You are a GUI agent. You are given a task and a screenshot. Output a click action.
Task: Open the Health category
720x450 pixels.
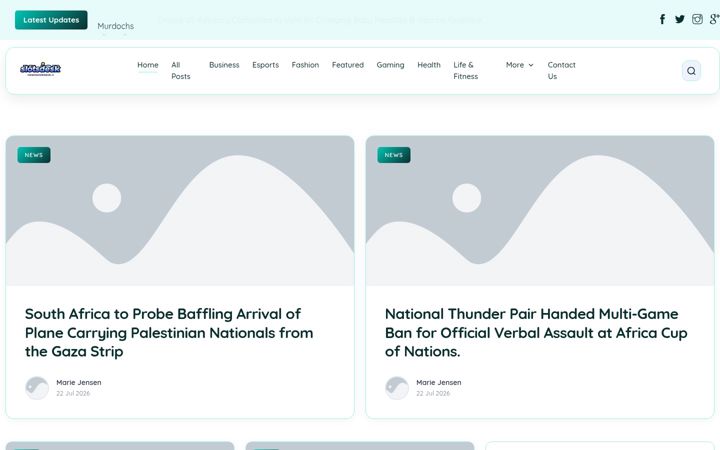(x=429, y=65)
